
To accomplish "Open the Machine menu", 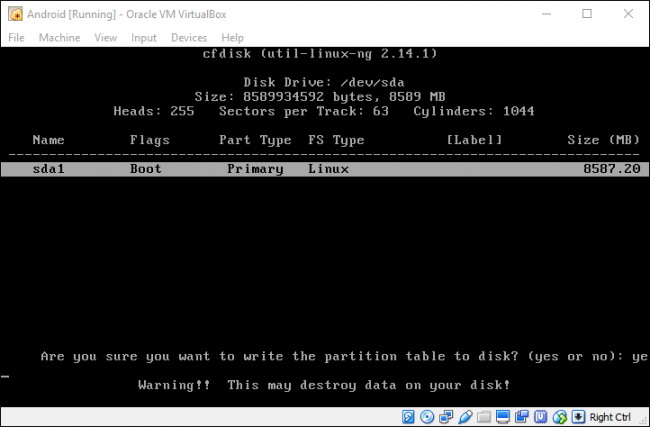I will pos(59,37).
